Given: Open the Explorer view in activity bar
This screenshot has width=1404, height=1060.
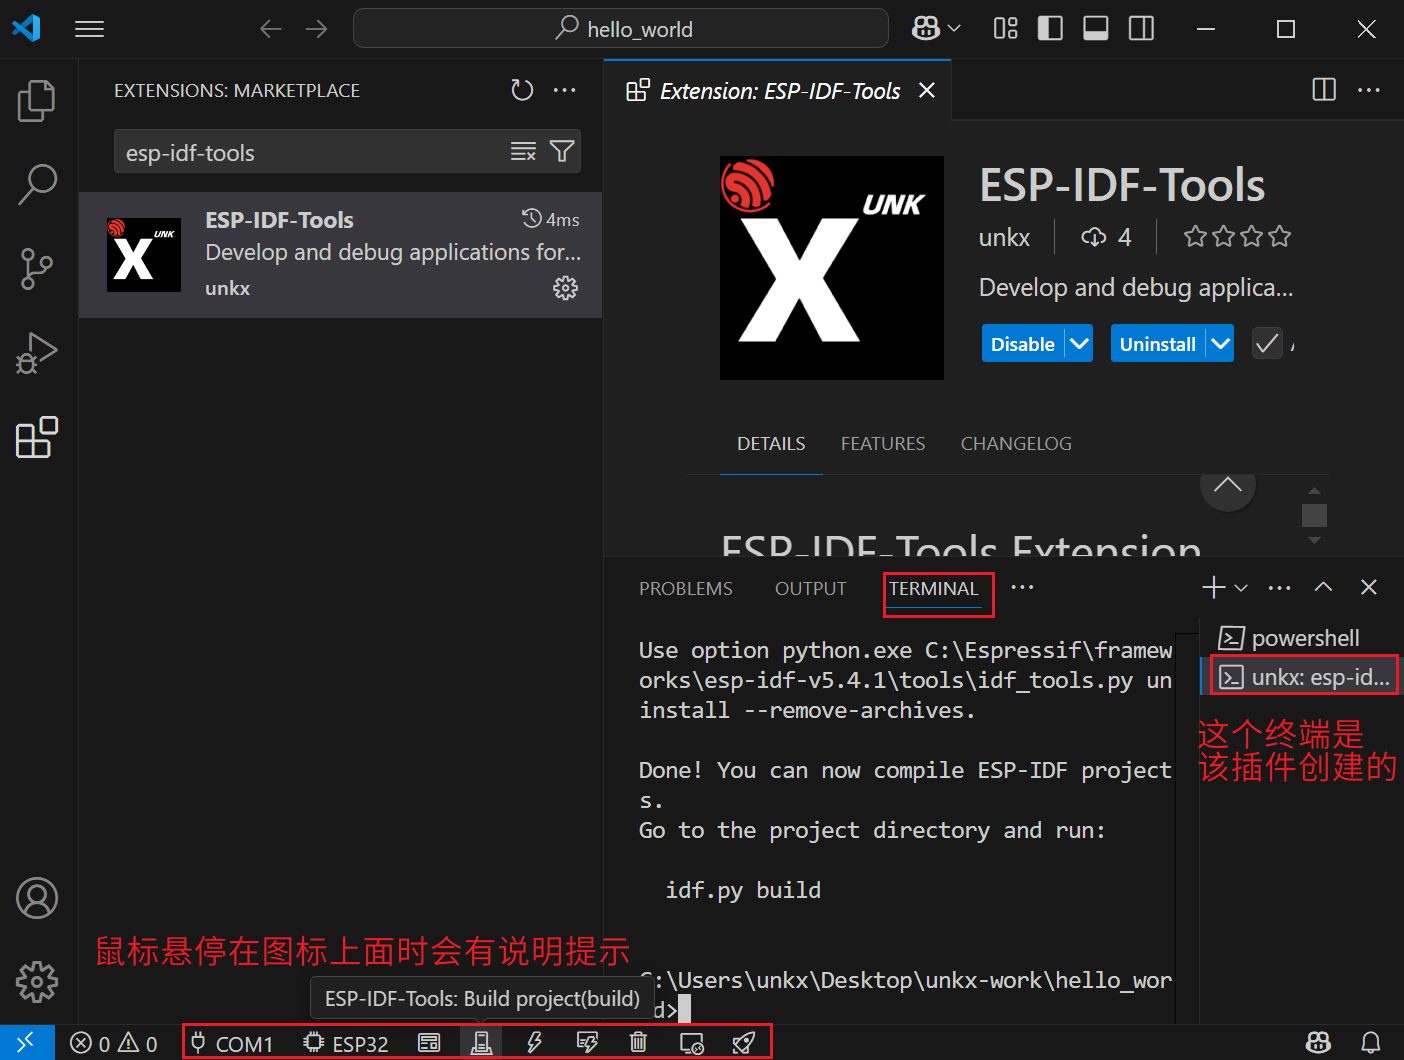Looking at the screenshot, I should coord(37,100).
